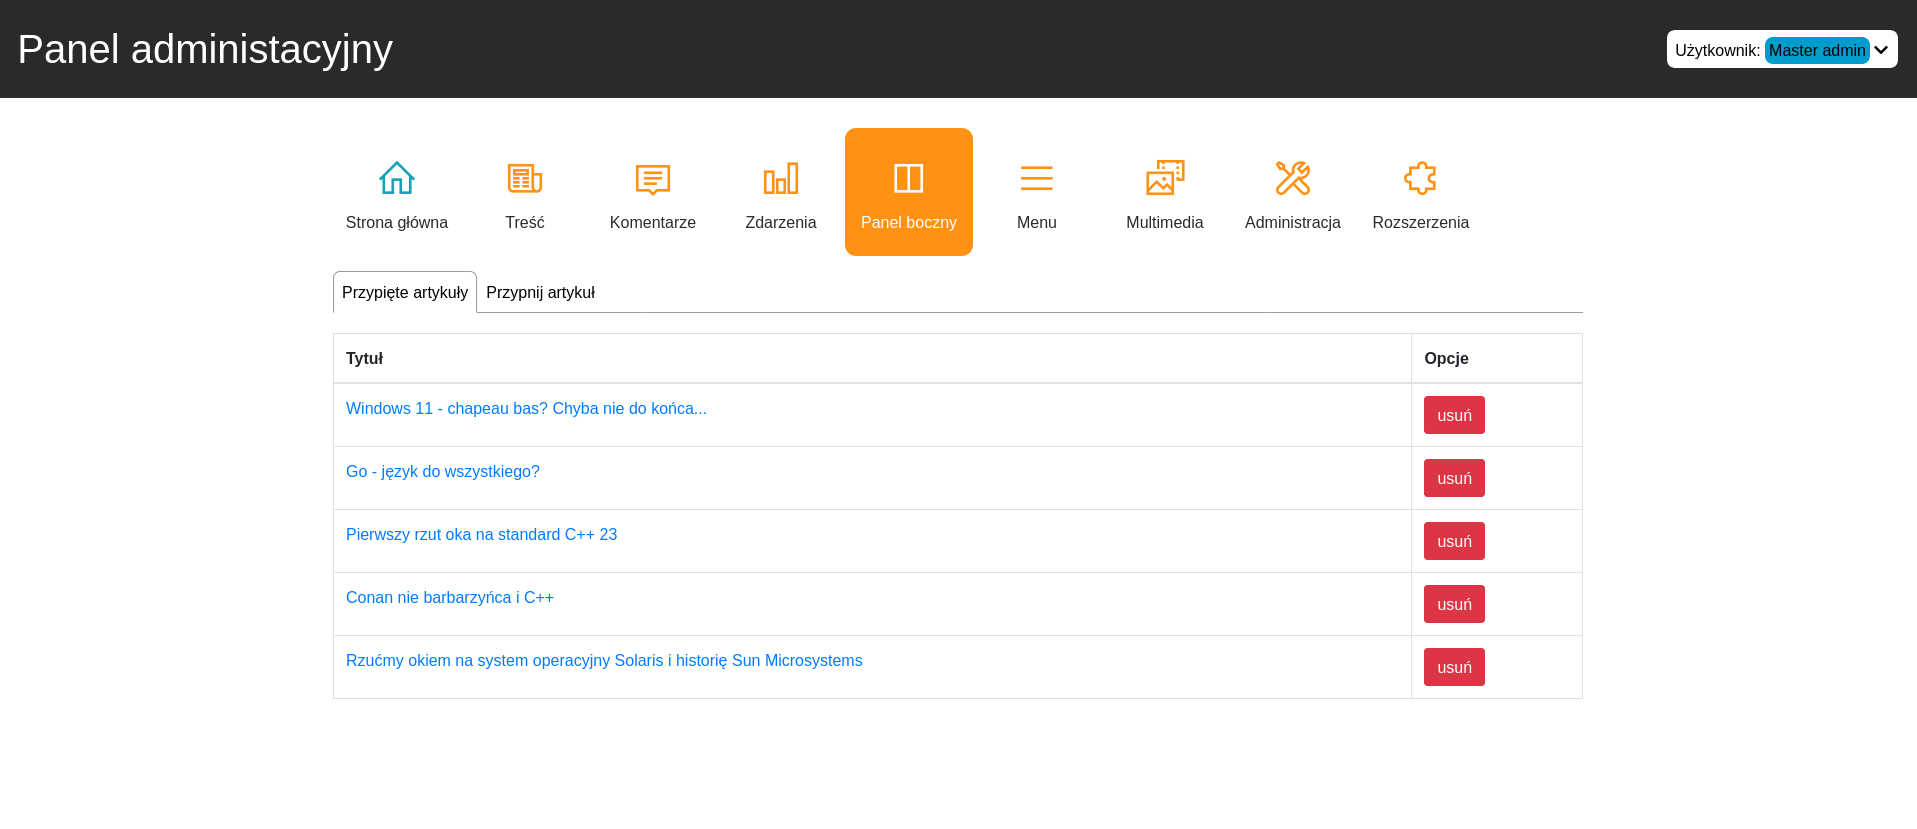Viewport: 1917px width, 829px height.
Task: Click the Administracja label
Action: tap(1293, 222)
